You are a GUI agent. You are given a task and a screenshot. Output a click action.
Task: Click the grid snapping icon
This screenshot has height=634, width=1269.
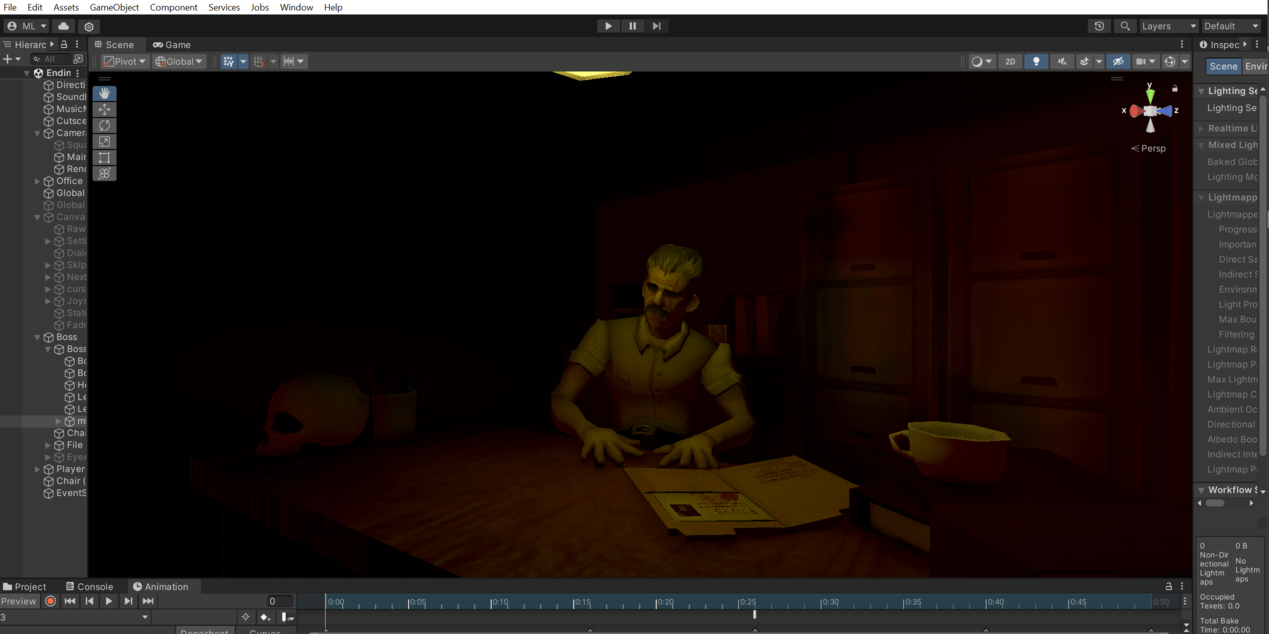pos(228,61)
